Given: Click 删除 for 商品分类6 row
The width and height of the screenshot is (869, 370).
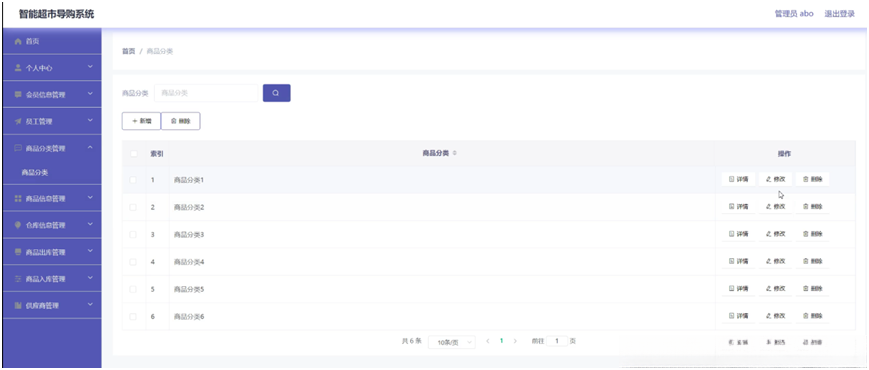Looking at the screenshot, I should click(812, 316).
